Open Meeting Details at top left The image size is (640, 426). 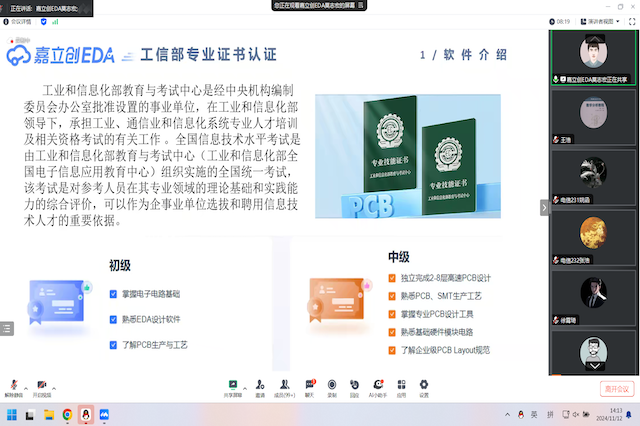(x=18, y=20)
